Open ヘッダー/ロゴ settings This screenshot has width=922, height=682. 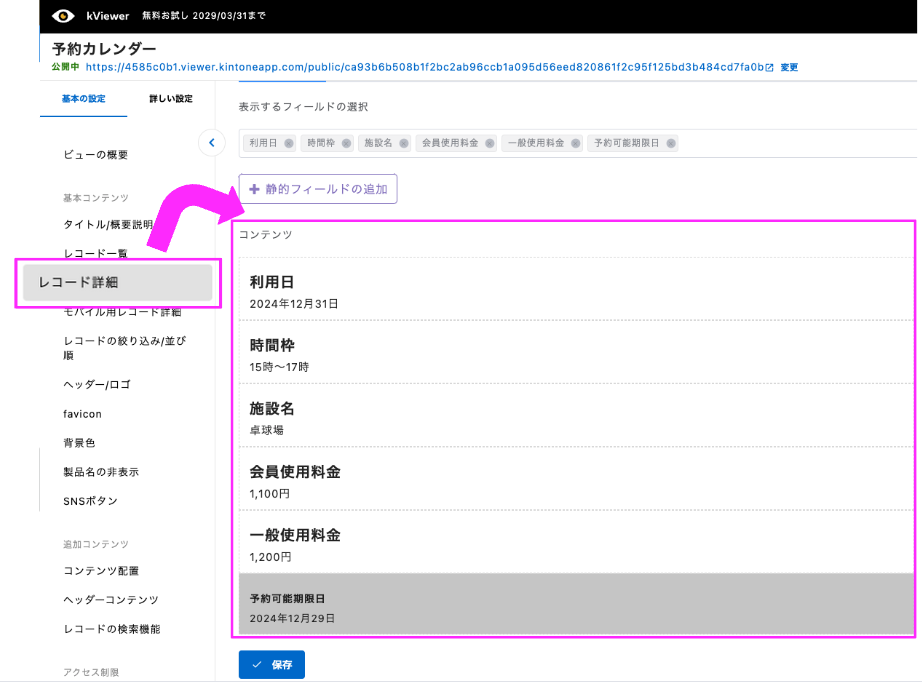[97, 385]
